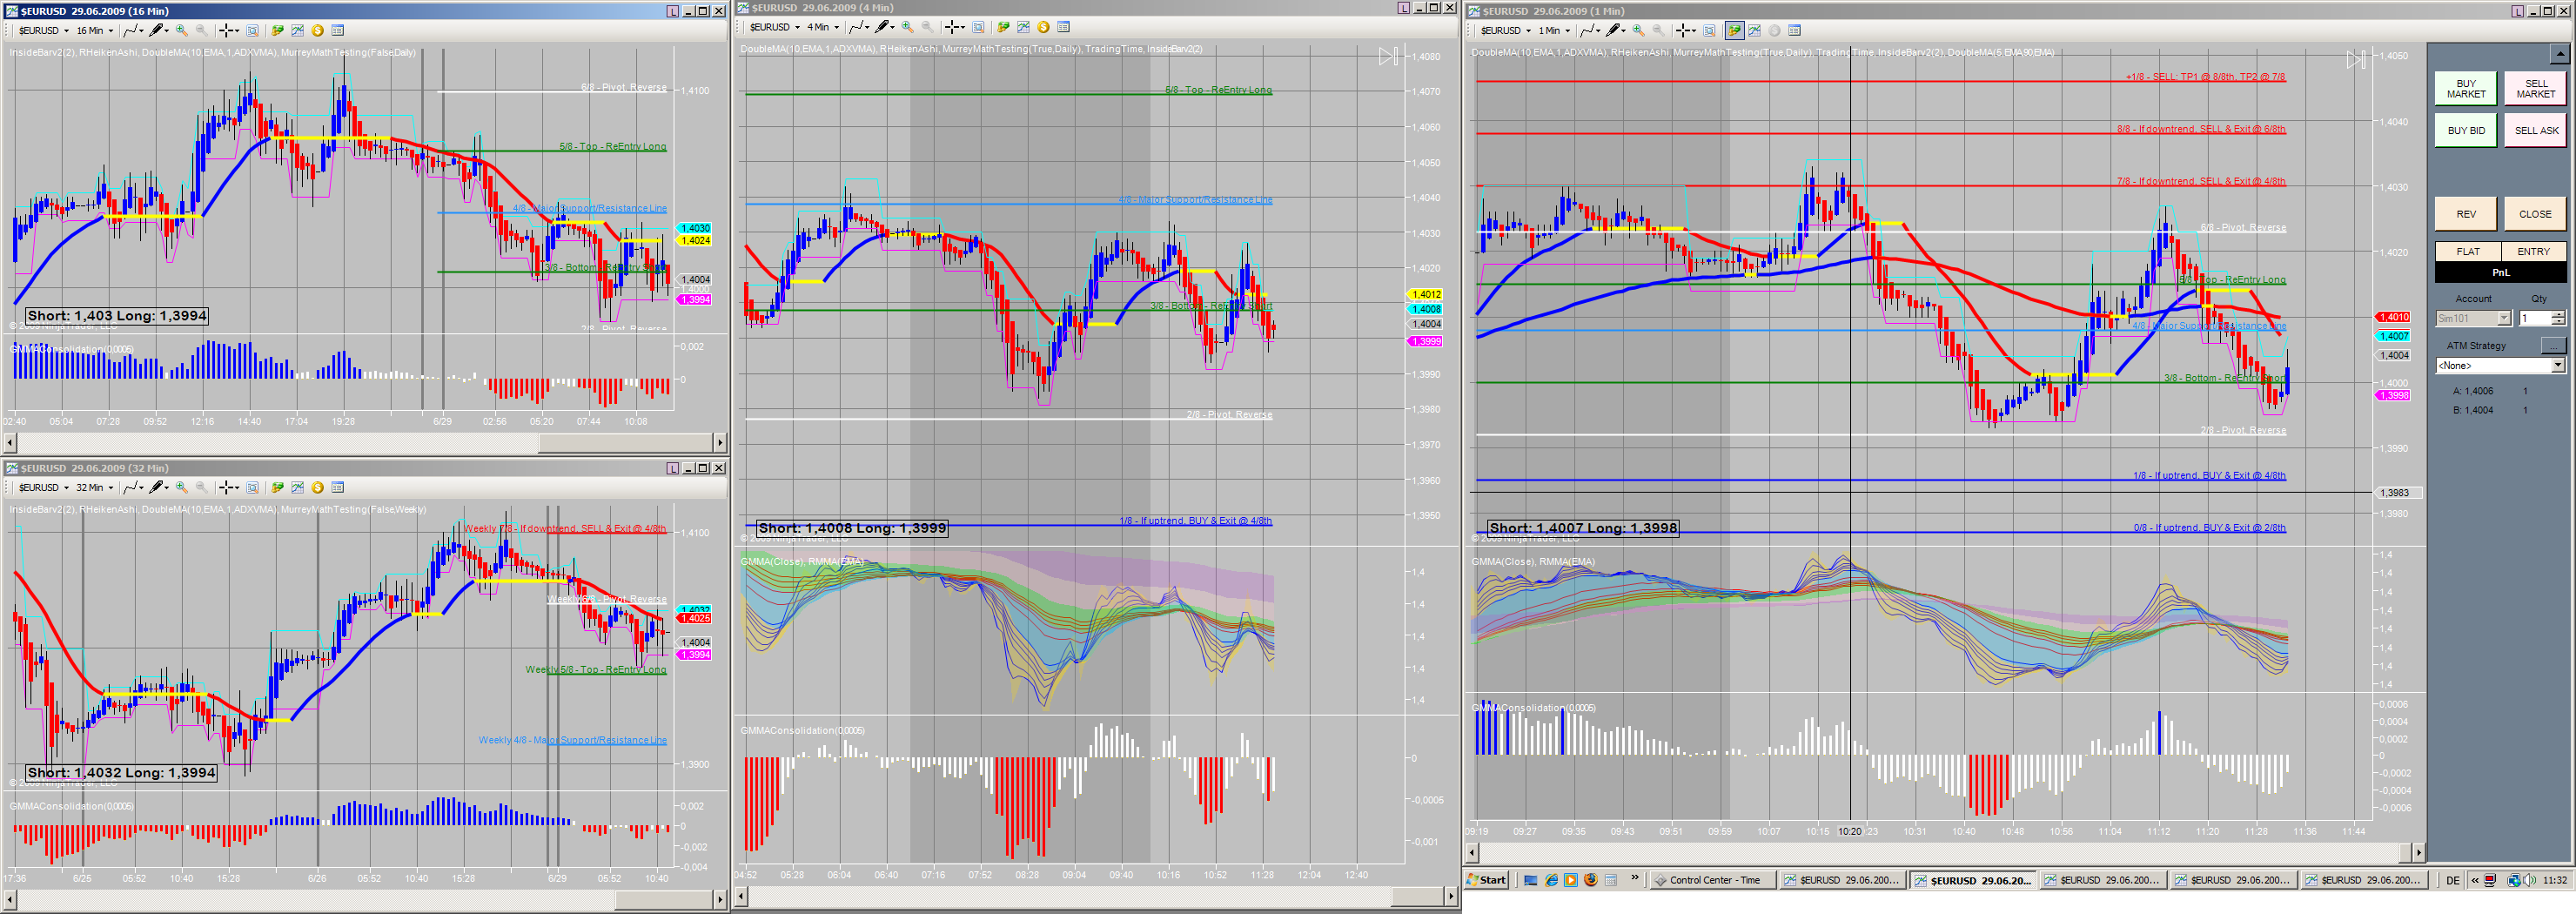The width and height of the screenshot is (2576, 914).
Task: Click left scroll arrow of 1 Min chart
Action: click(x=1472, y=852)
